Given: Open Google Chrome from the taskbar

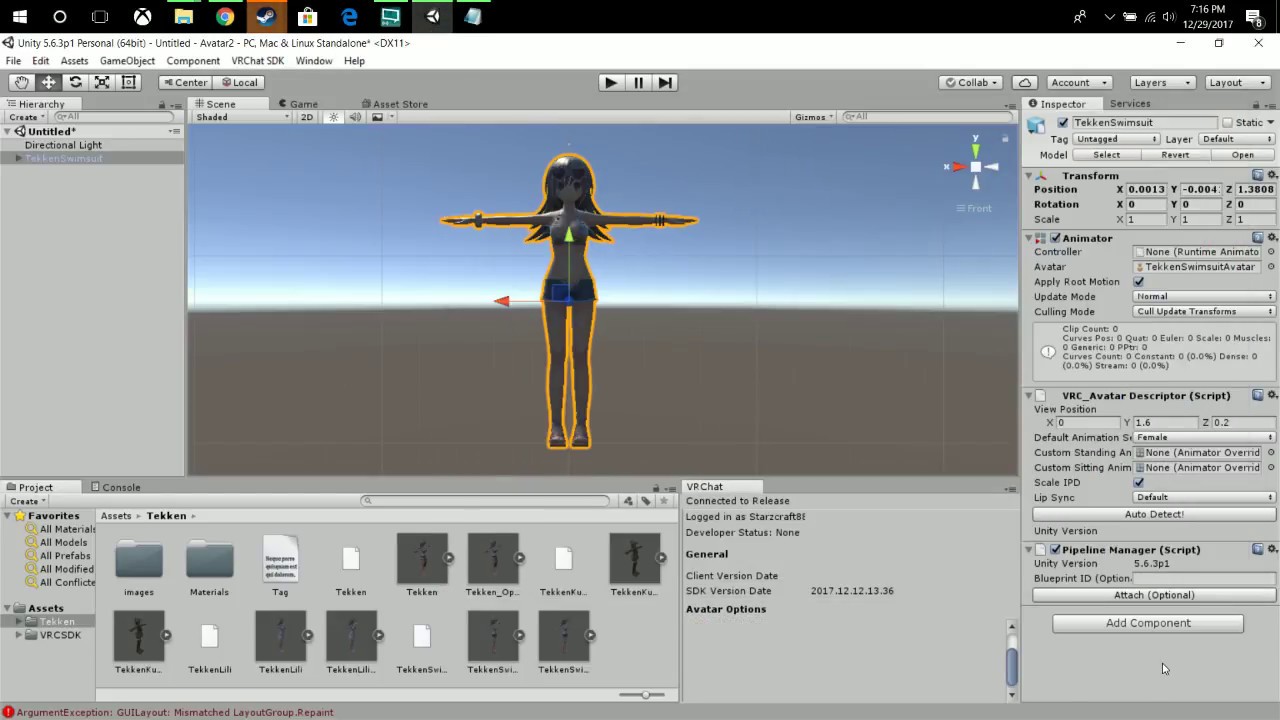Looking at the screenshot, I should coord(225,16).
